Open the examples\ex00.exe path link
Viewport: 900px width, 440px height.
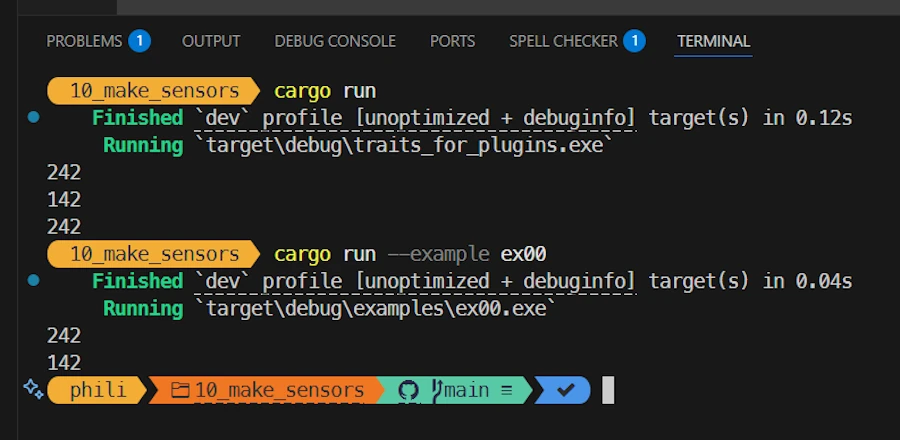coord(380,309)
